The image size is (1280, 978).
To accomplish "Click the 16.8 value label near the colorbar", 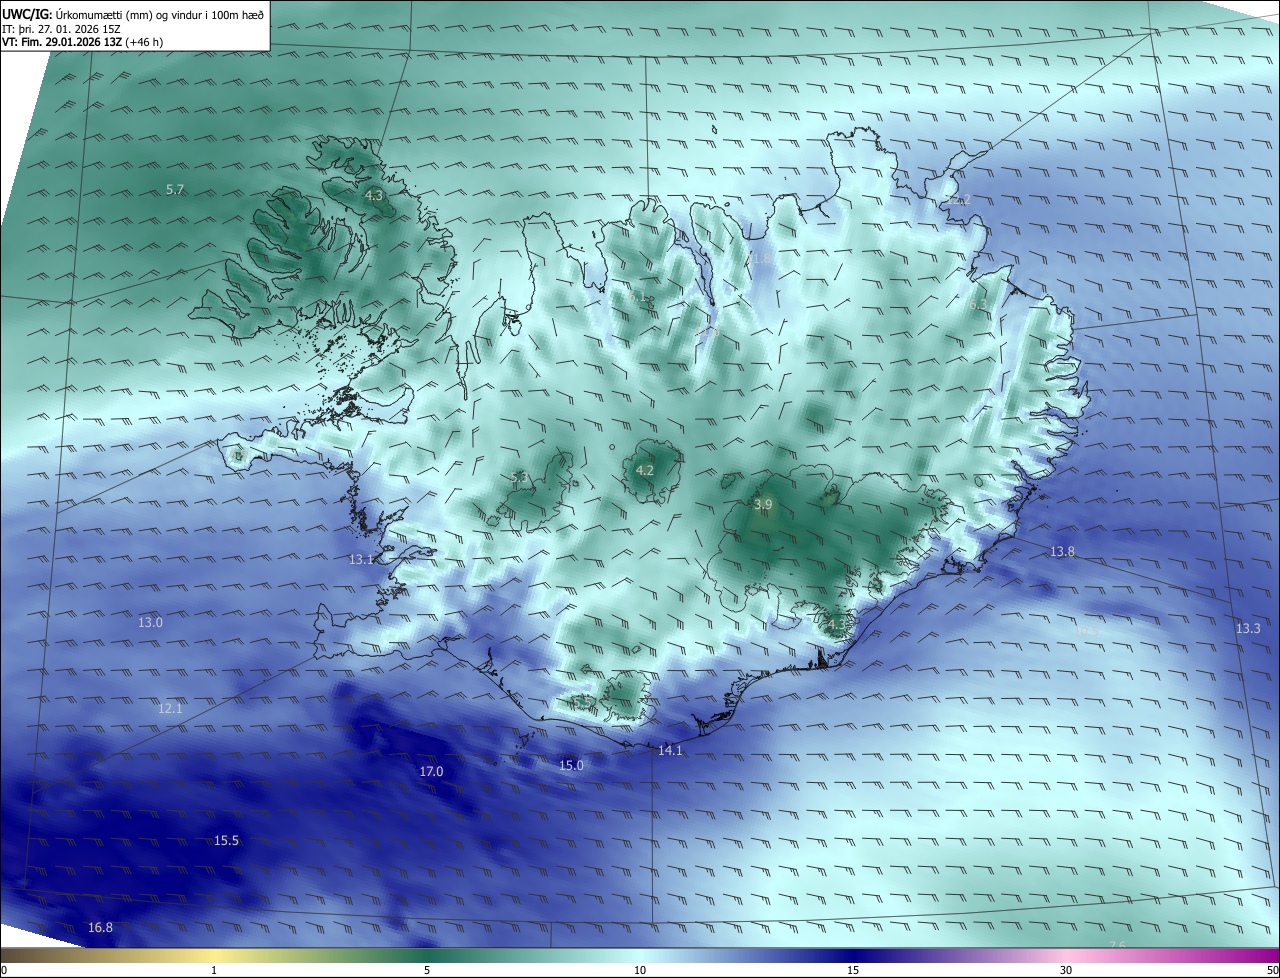I will pyautogui.click(x=101, y=928).
